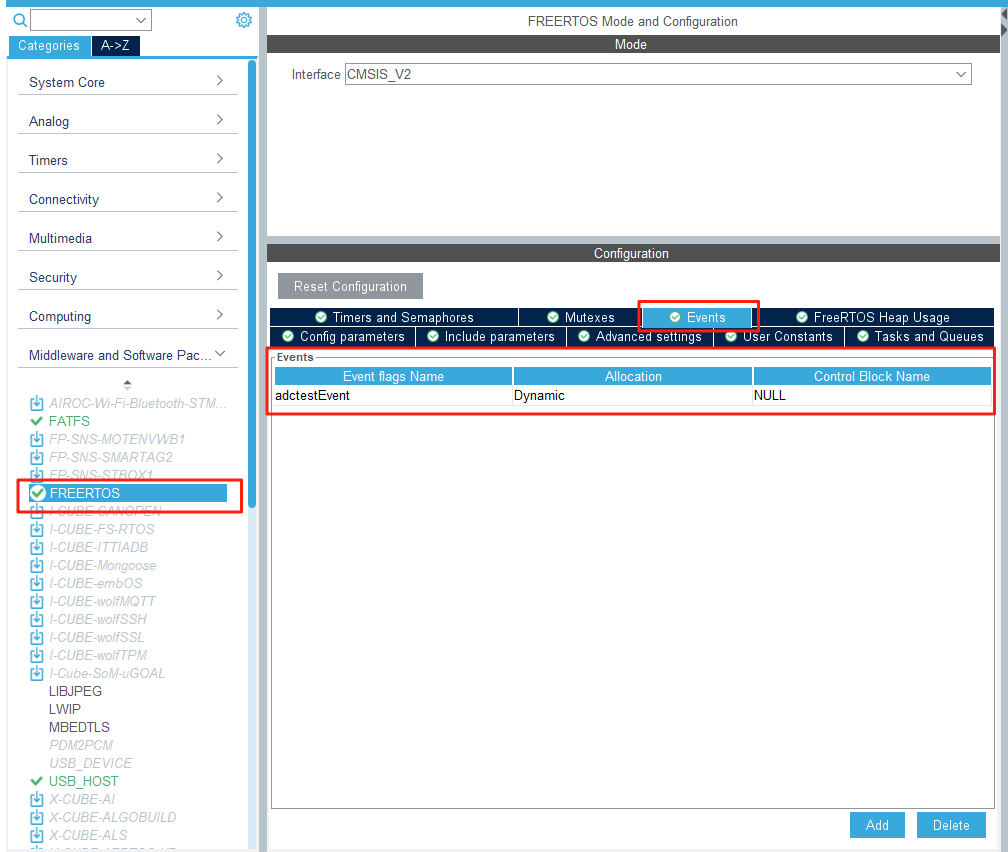The image size is (1008, 852).
Task: Click download icon beside I-CUBE-FS-RTOS
Action: pos(37,530)
